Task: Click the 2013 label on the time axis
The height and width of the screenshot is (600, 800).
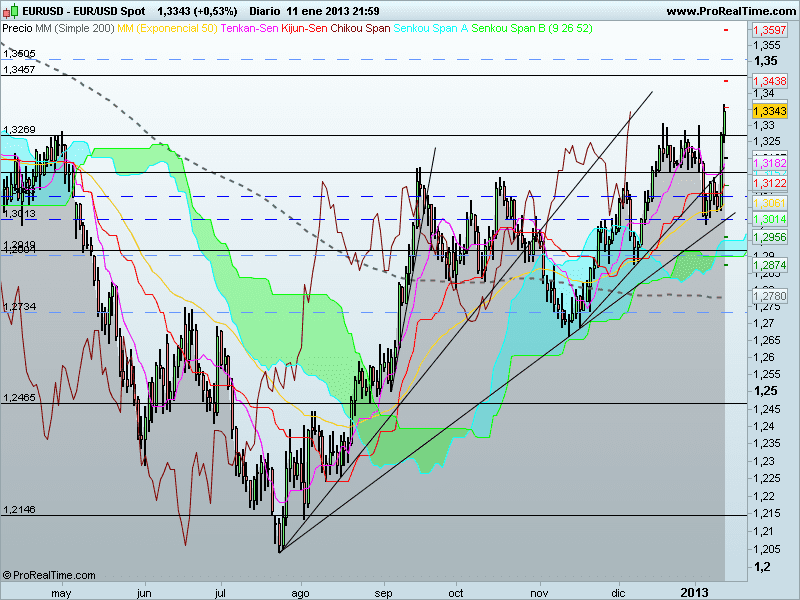Action: coord(694,591)
